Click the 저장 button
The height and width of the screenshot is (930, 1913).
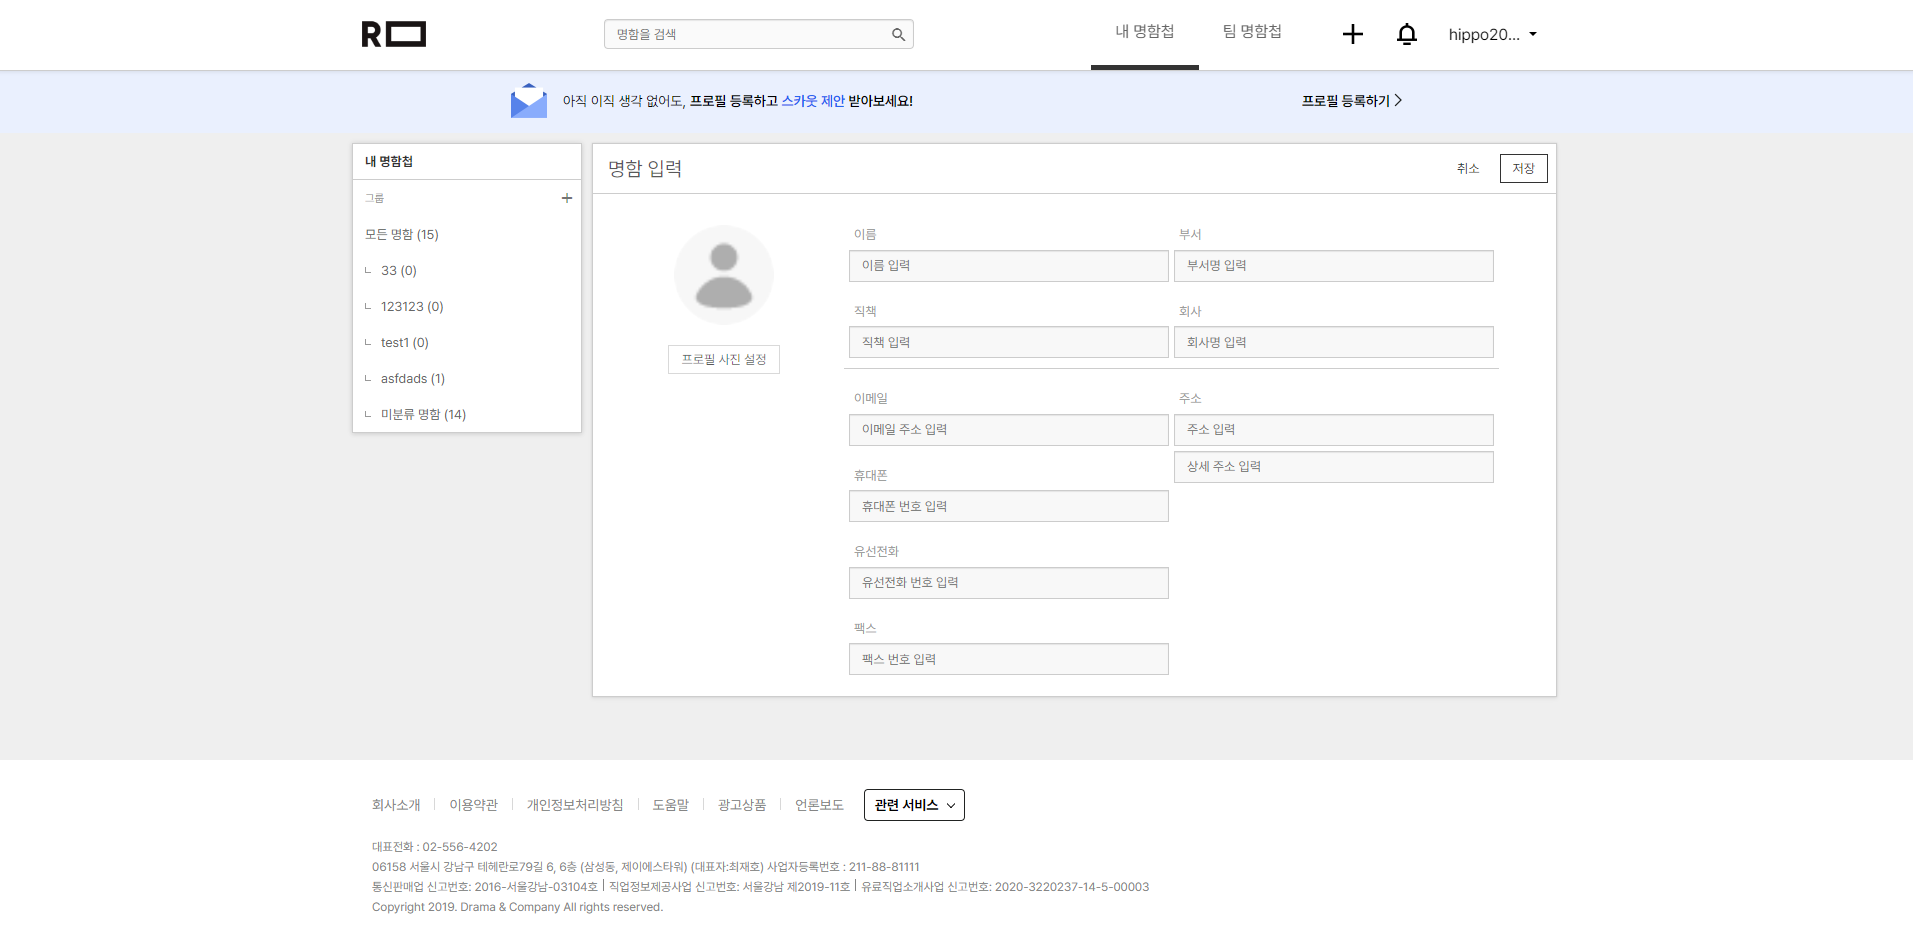[x=1523, y=168]
